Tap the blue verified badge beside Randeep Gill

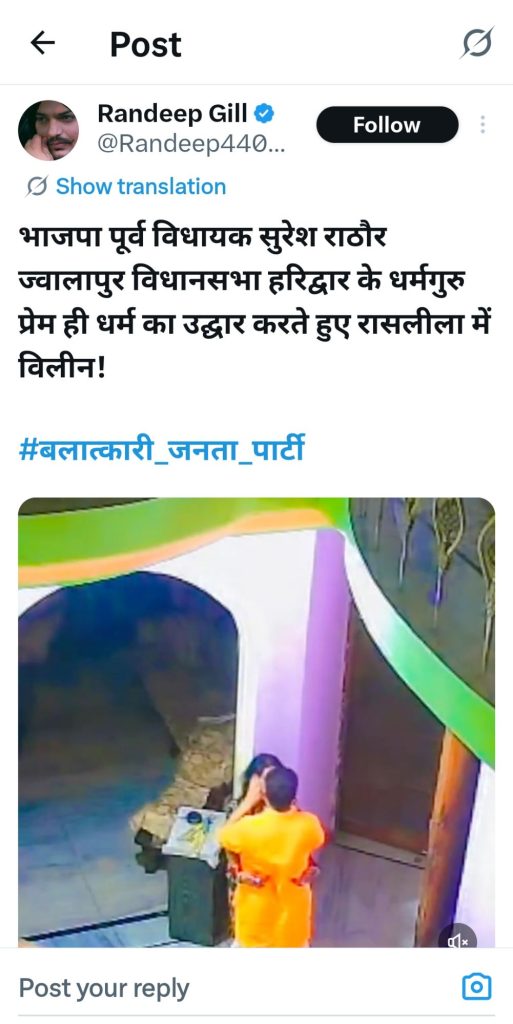pos(264,114)
